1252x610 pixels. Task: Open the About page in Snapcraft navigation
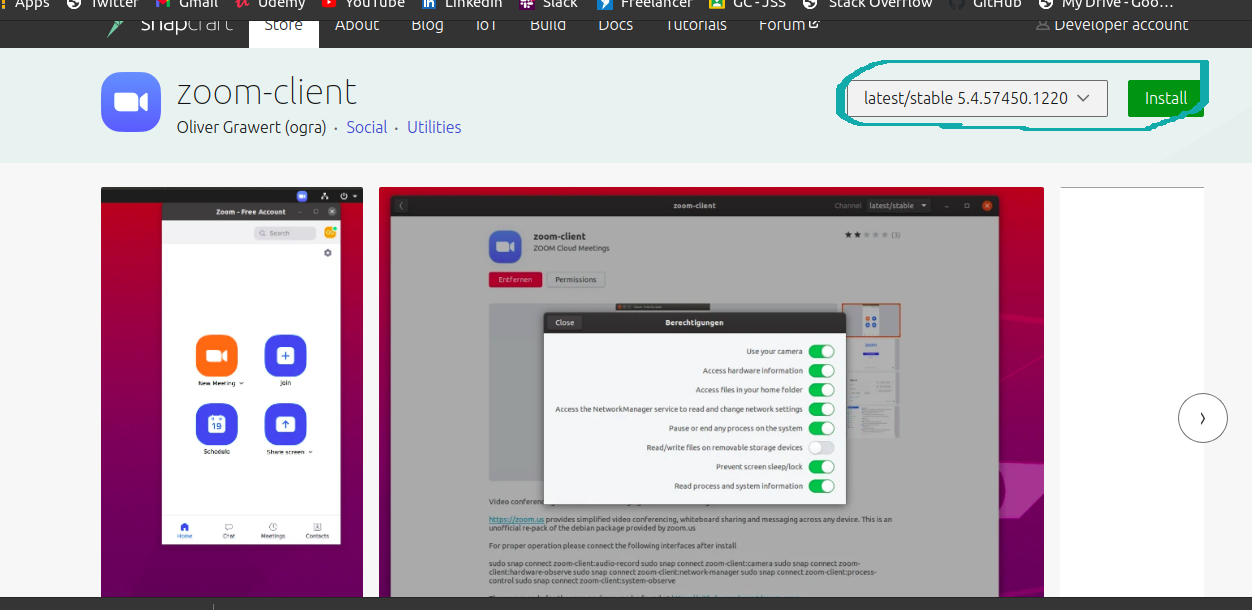(357, 24)
